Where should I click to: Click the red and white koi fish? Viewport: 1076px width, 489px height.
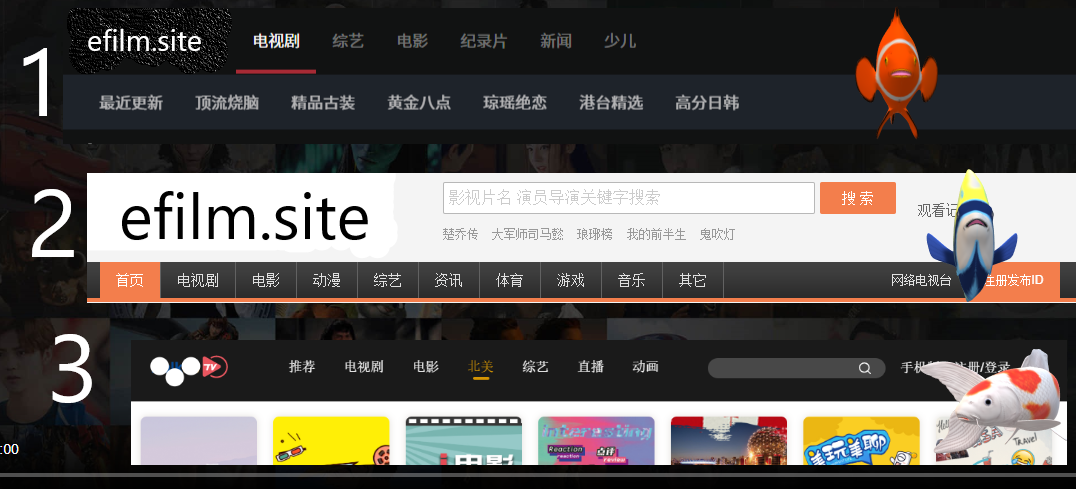(994, 400)
